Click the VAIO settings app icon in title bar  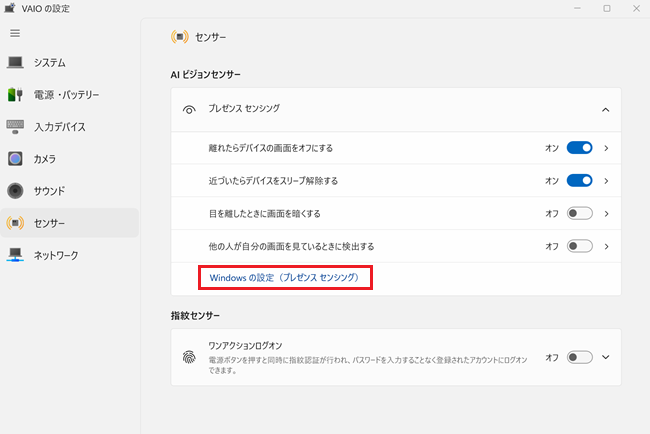pos(10,8)
